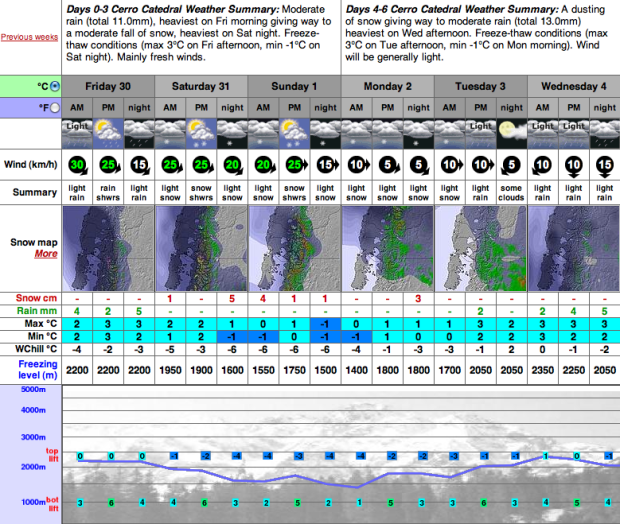Click the WChill °C row label
620x524 pixels.
coord(36,349)
